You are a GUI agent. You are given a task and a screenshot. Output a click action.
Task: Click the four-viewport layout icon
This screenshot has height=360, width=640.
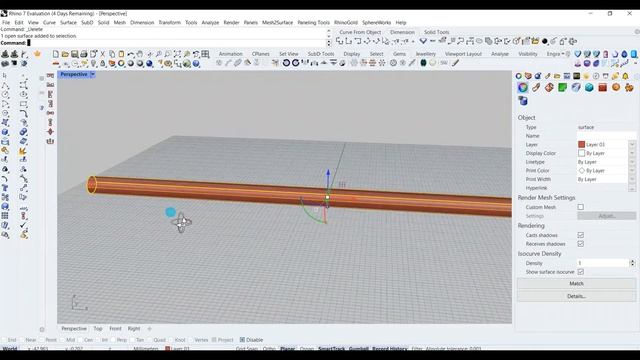[x=205, y=54]
